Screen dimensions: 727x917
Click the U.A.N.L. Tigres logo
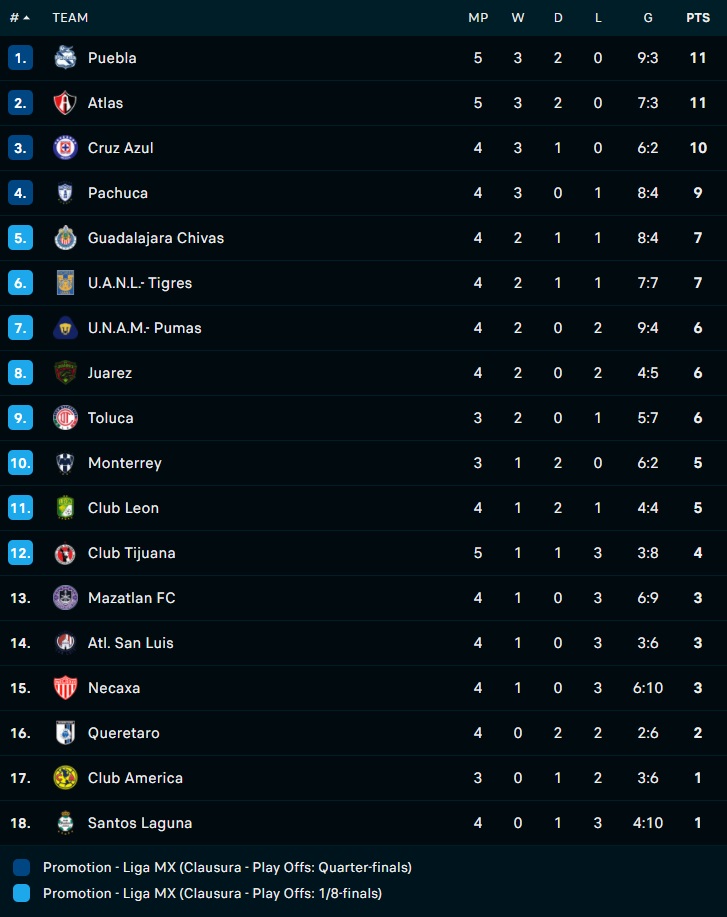[x=64, y=283]
